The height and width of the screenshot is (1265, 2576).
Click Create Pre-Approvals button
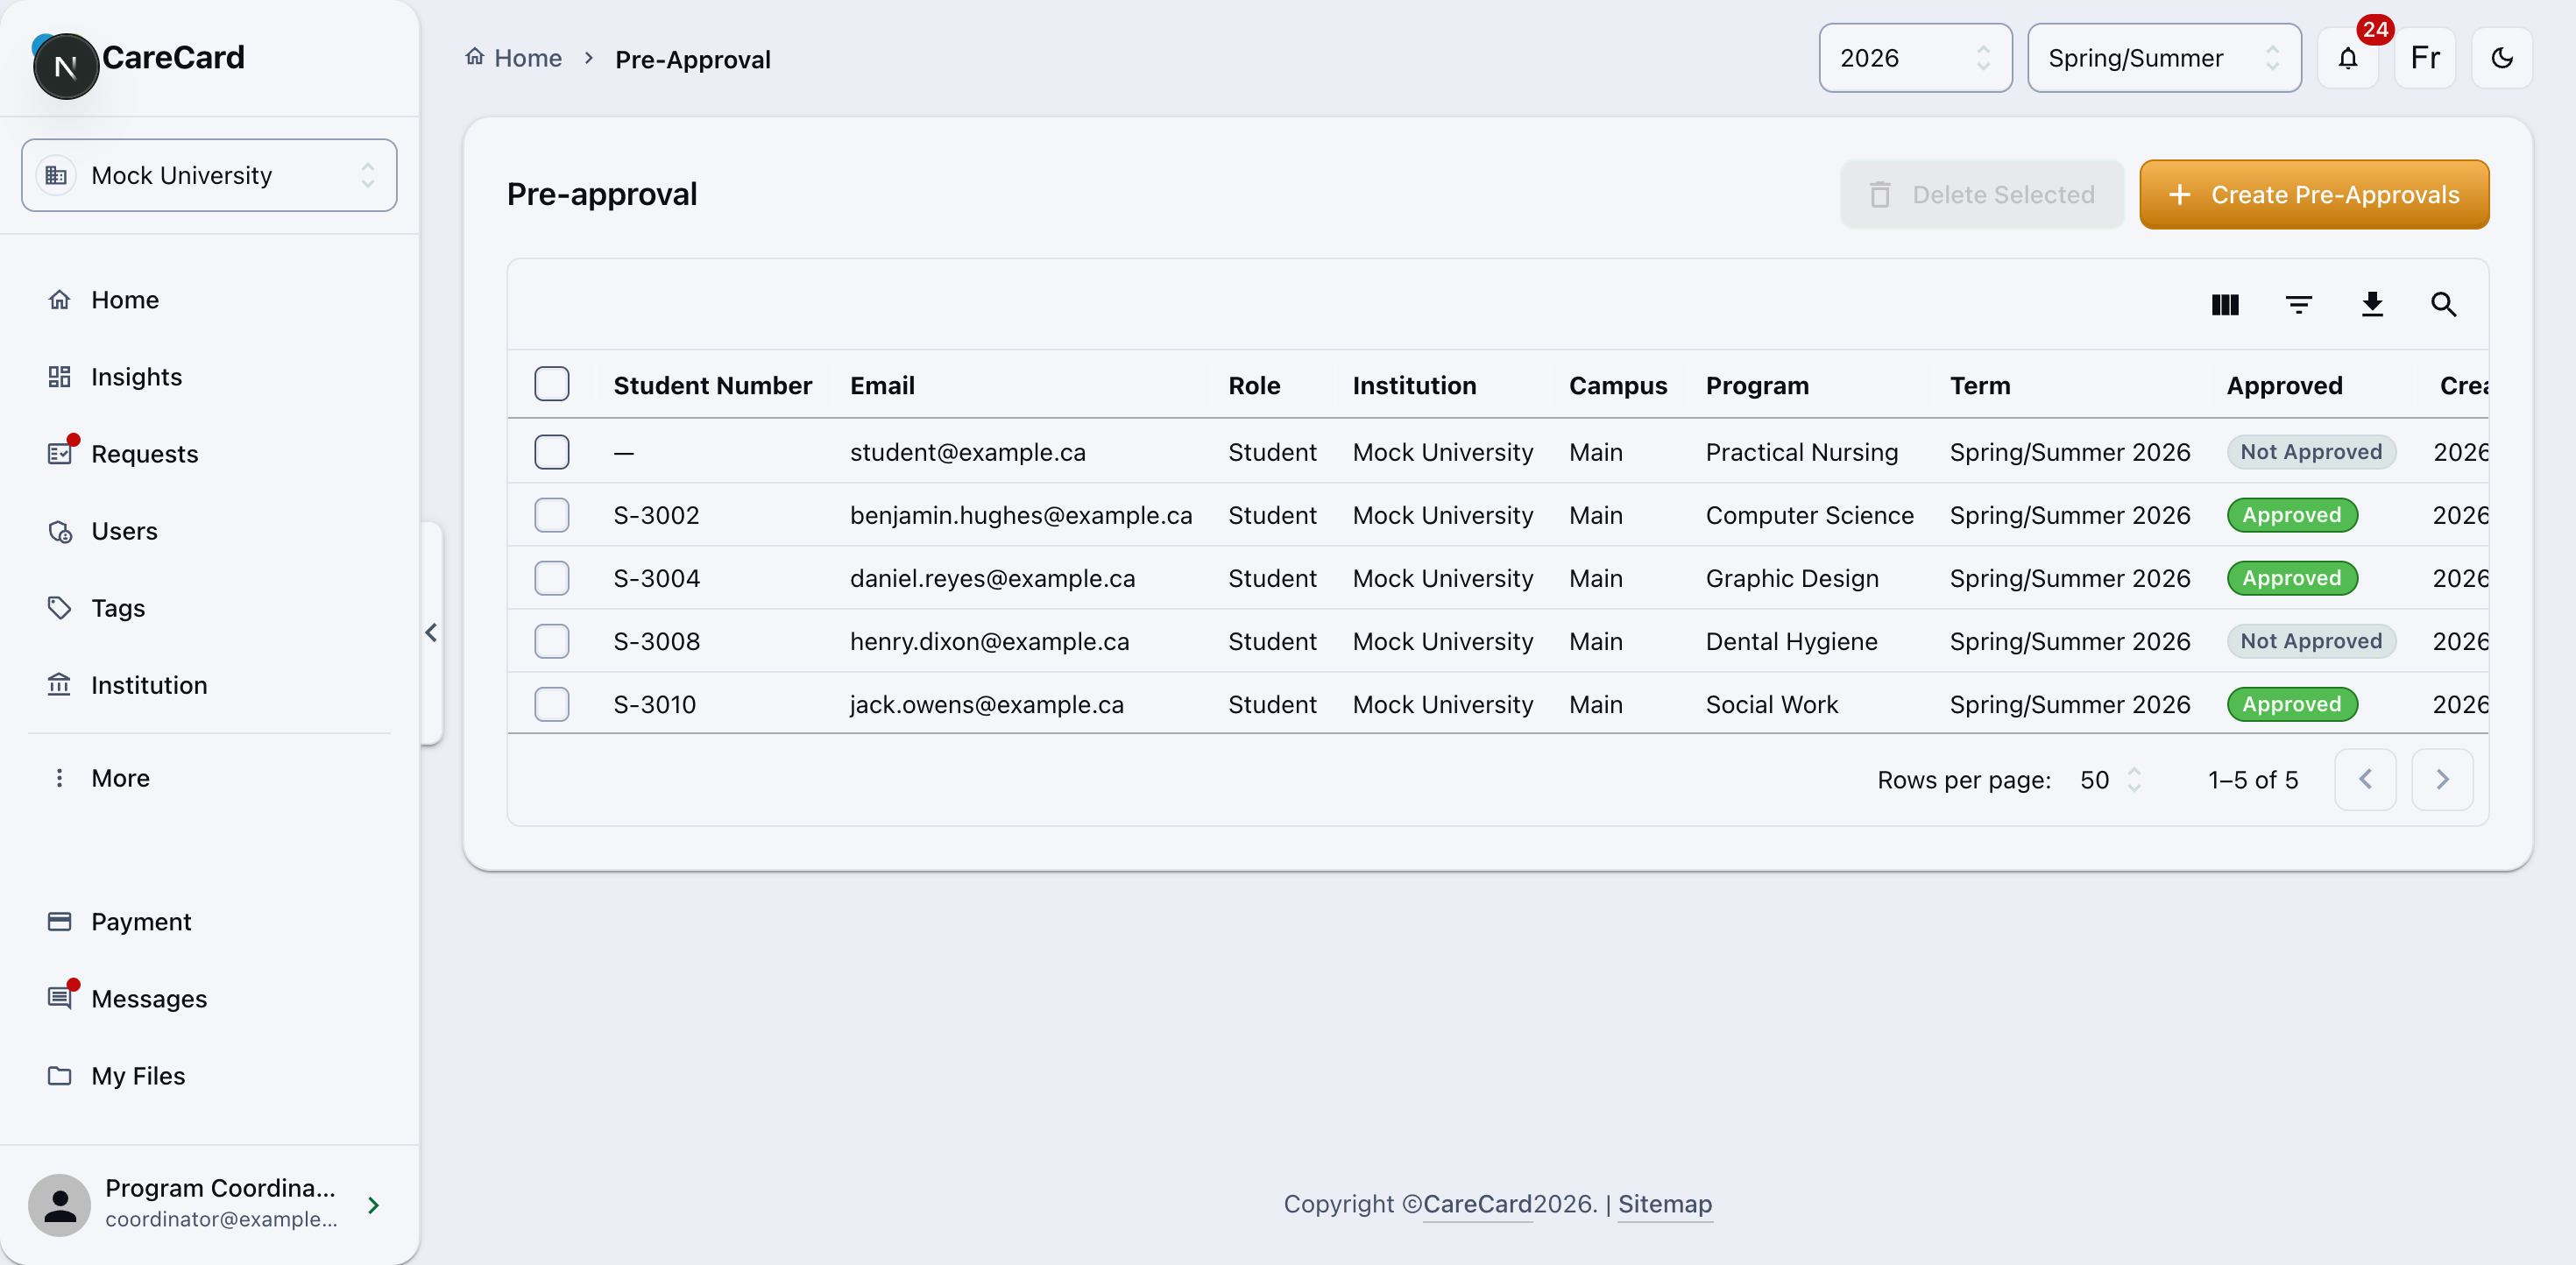coord(2313,194)
